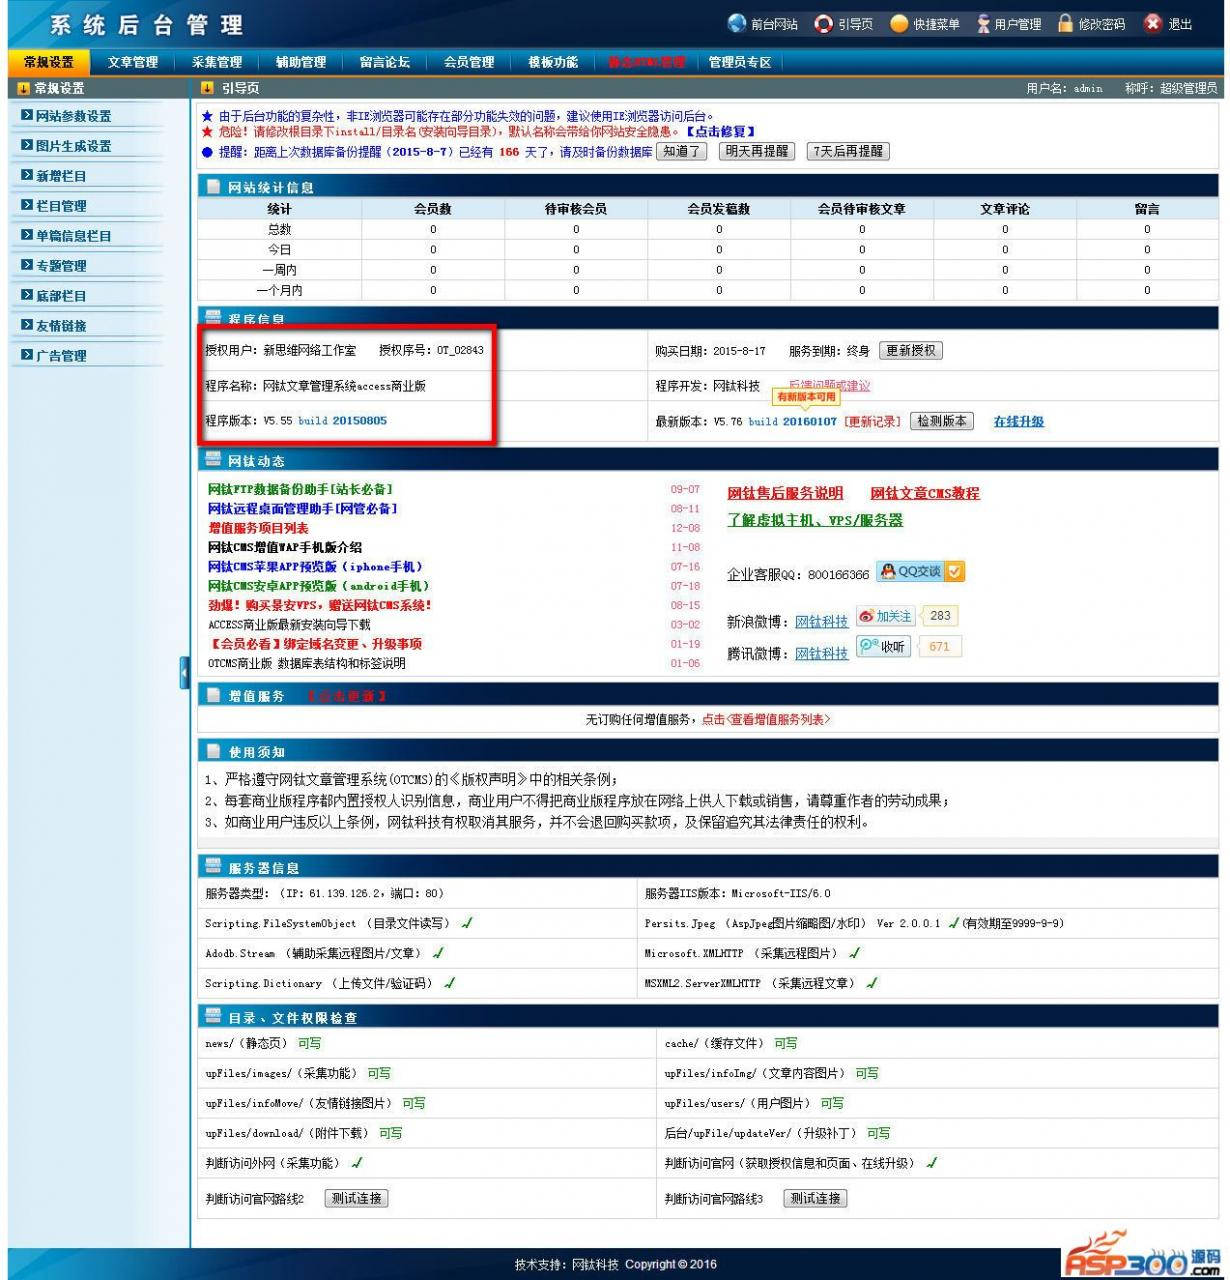Click the 修改密码 lock icon
Viewport: 1230px width, 1280px height.
[1066, 23]
